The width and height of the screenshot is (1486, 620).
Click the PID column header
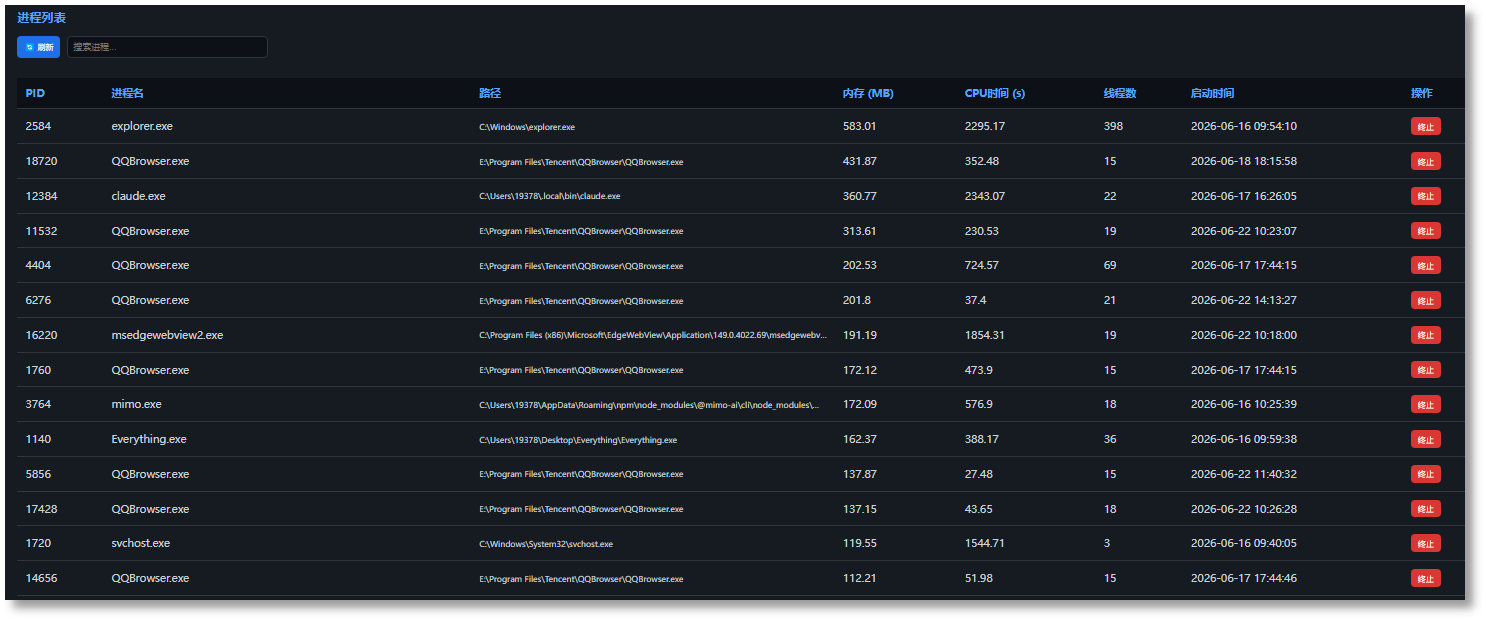coord(35,93)
